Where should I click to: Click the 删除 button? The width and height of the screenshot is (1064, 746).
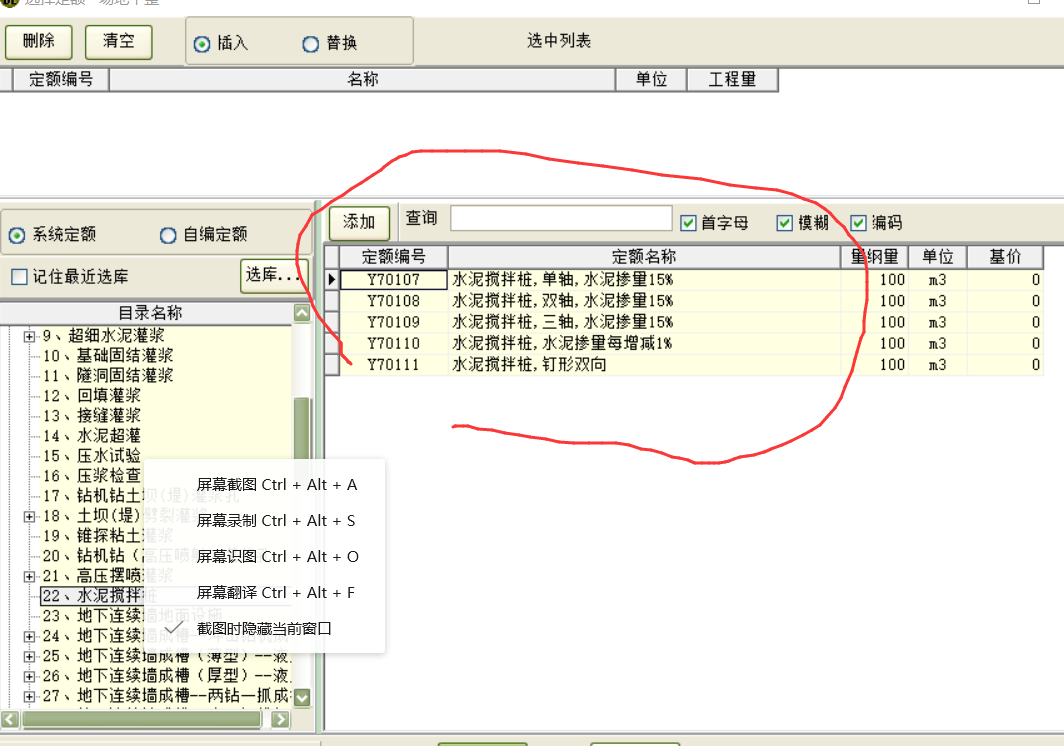pyautogui.click(x=38, y=42)
